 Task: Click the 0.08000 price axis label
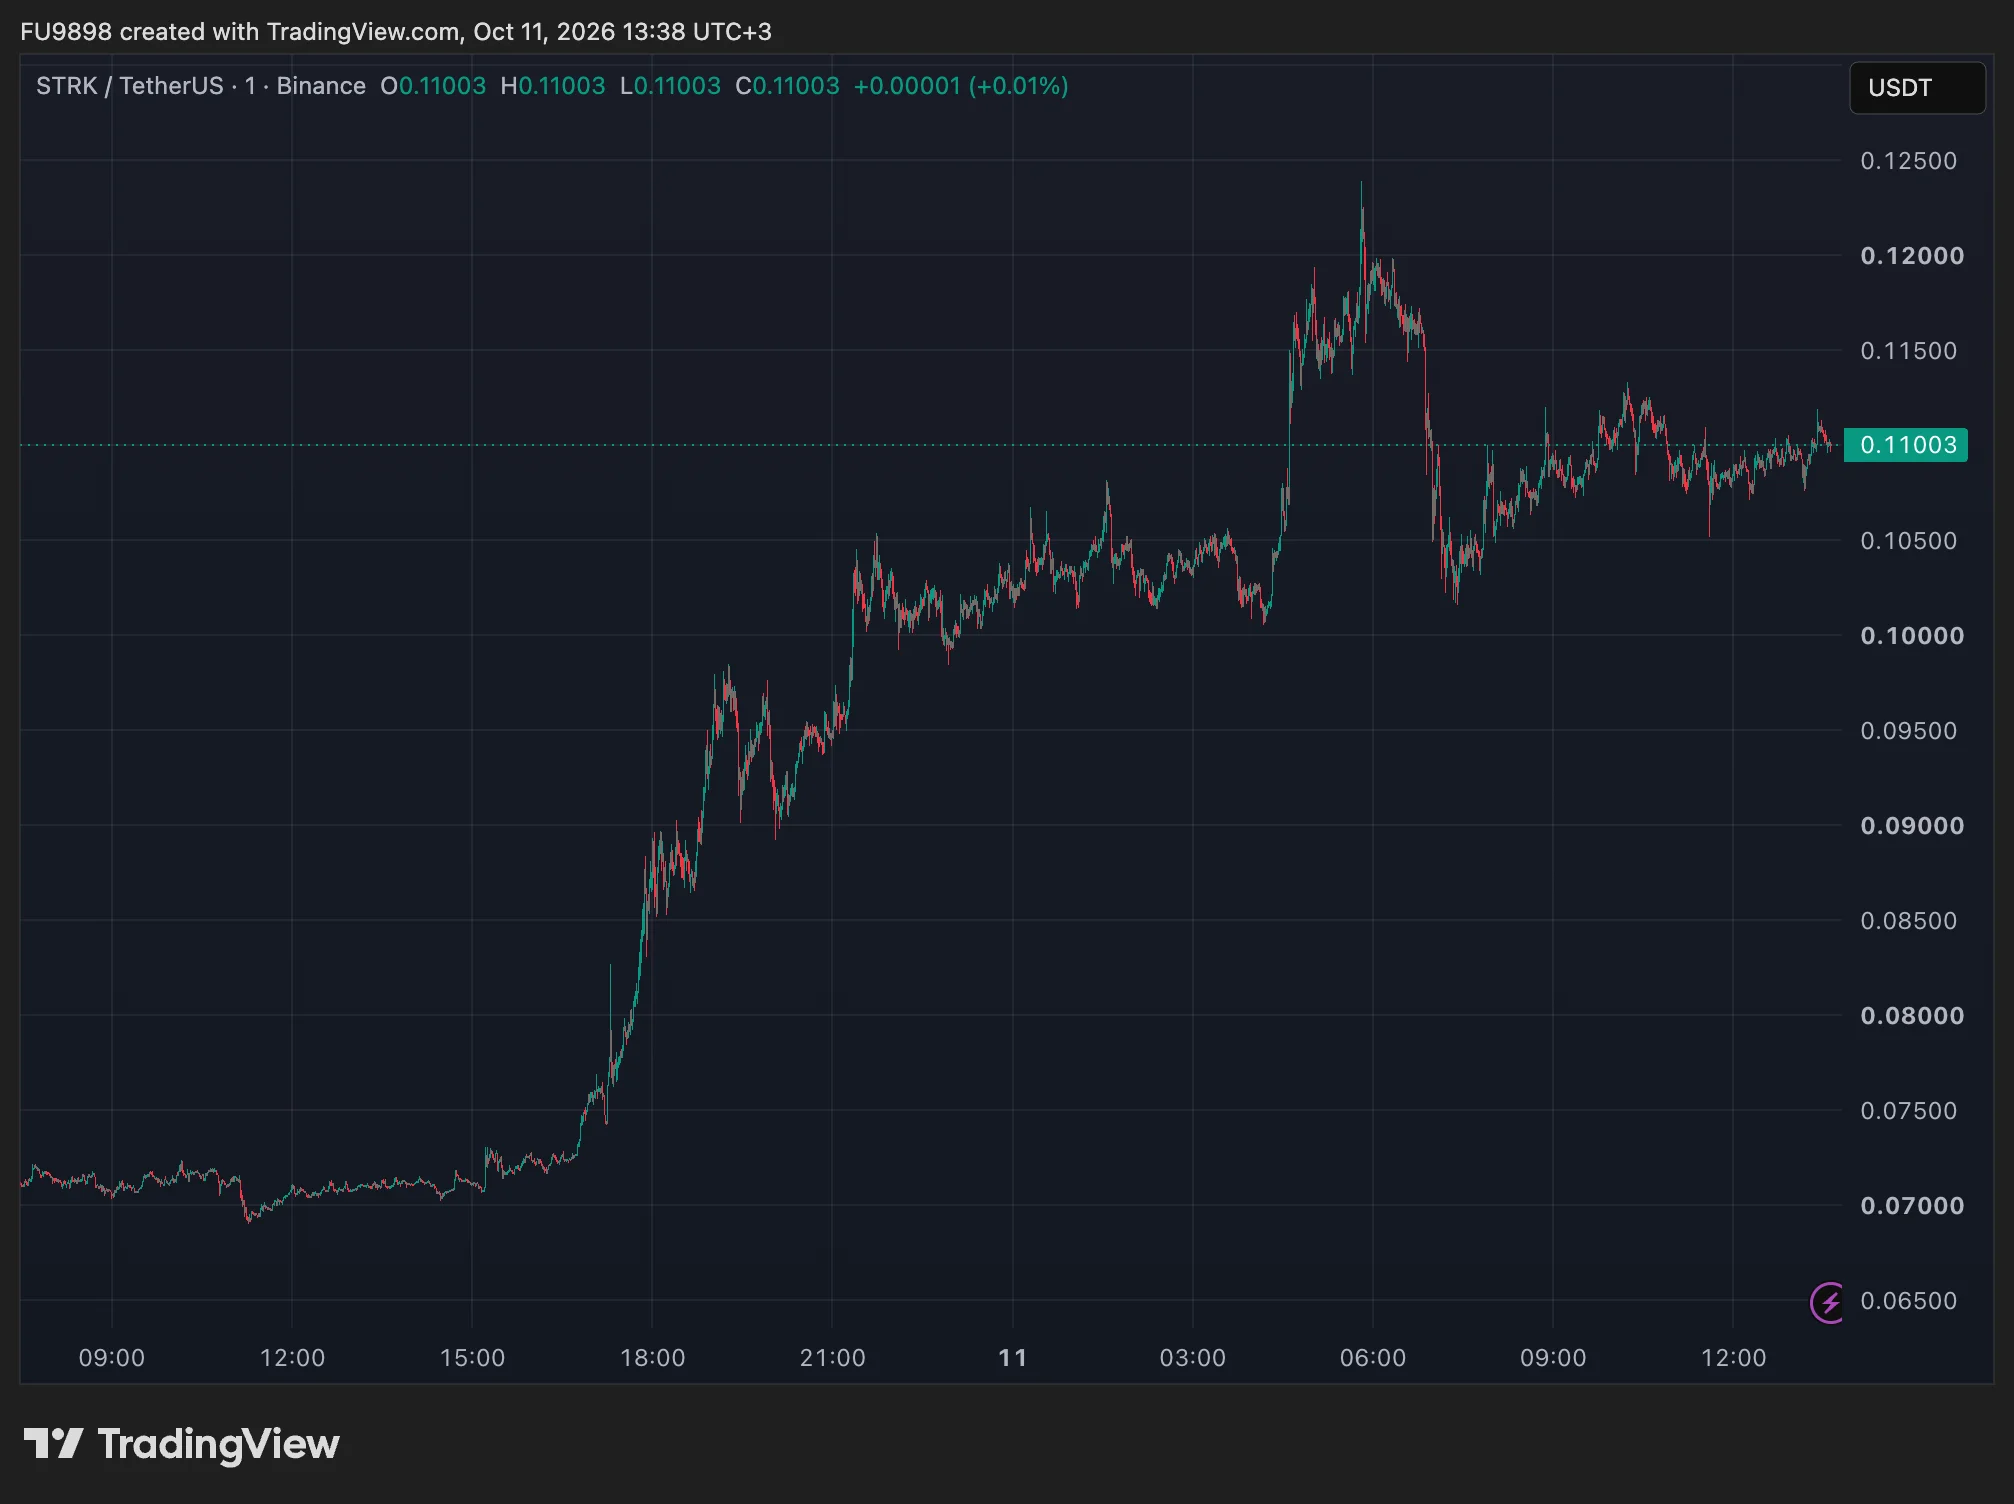(x=1911, y=1016)
